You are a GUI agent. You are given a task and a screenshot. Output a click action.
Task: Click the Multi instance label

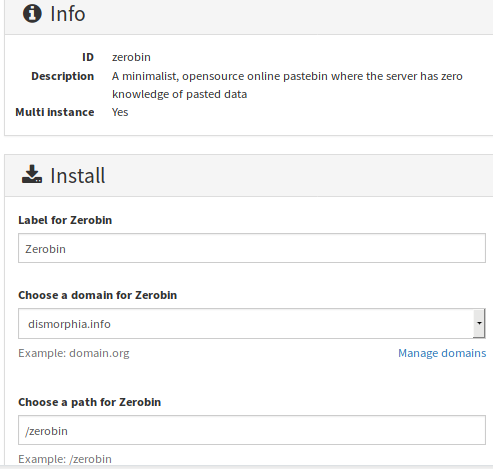pyautogui.click(x=55, y=112)
